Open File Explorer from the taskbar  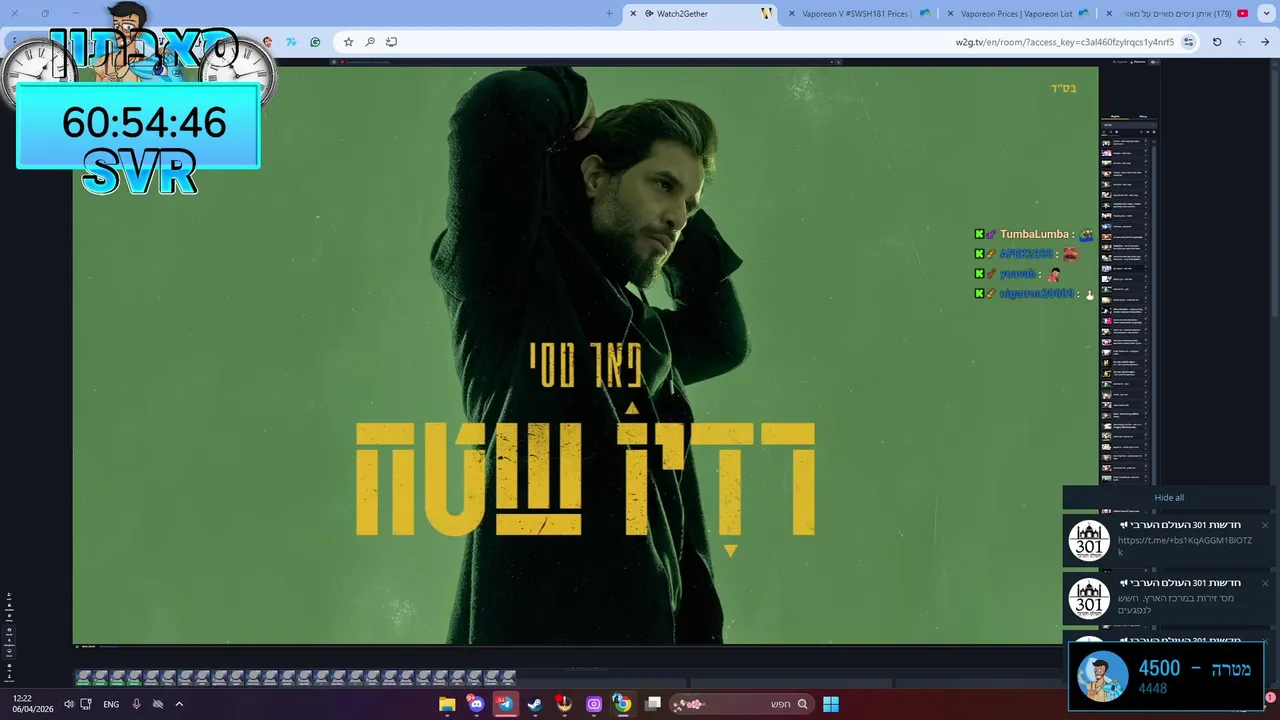(447, 704)
